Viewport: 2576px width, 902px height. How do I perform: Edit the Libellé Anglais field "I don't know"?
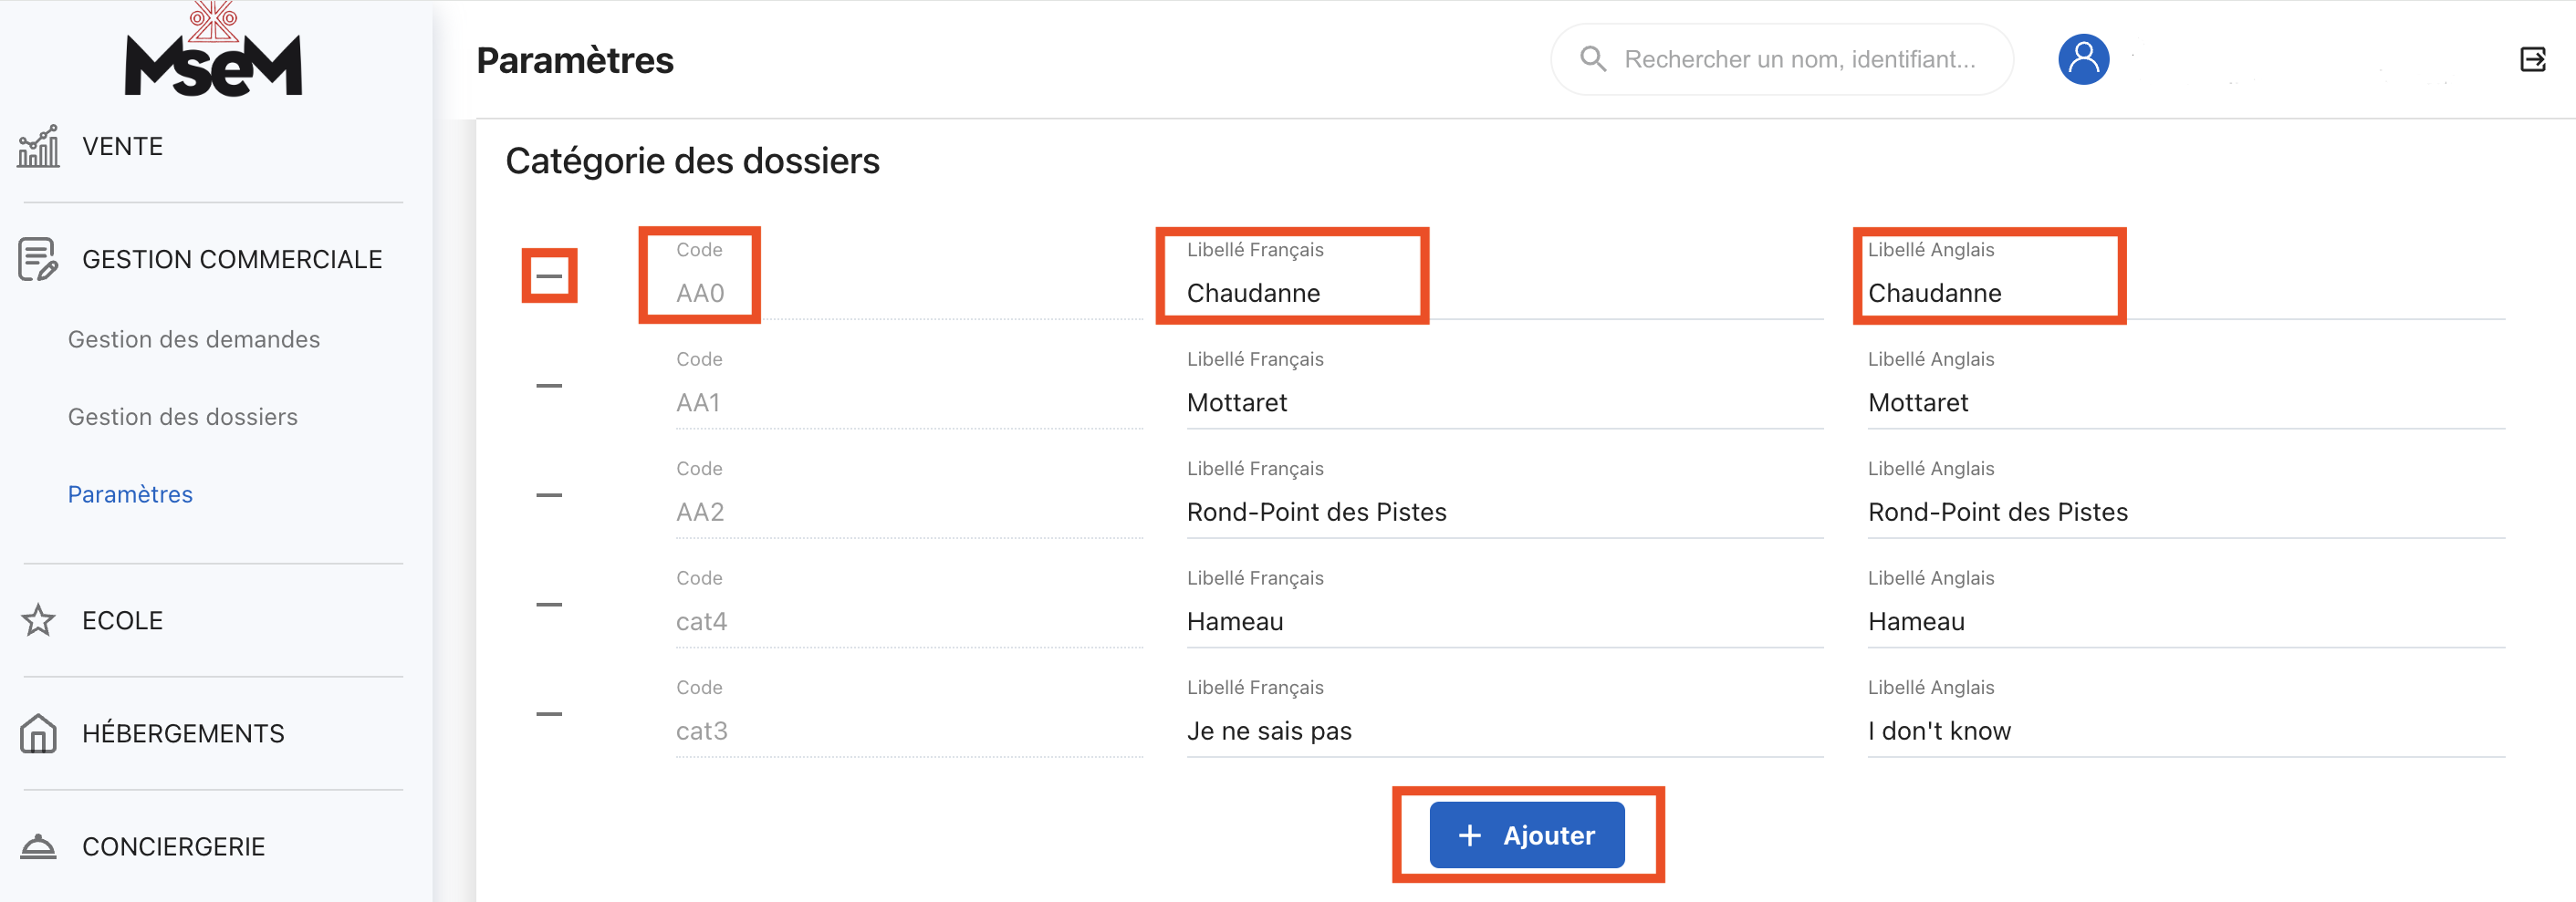click(x=2184, y=731)
